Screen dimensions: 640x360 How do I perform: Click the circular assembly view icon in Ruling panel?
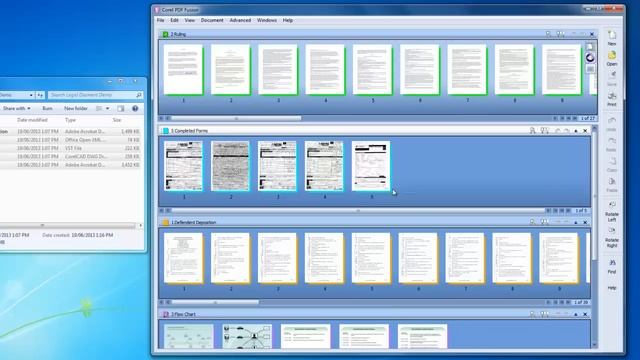(x=590, y=58)
